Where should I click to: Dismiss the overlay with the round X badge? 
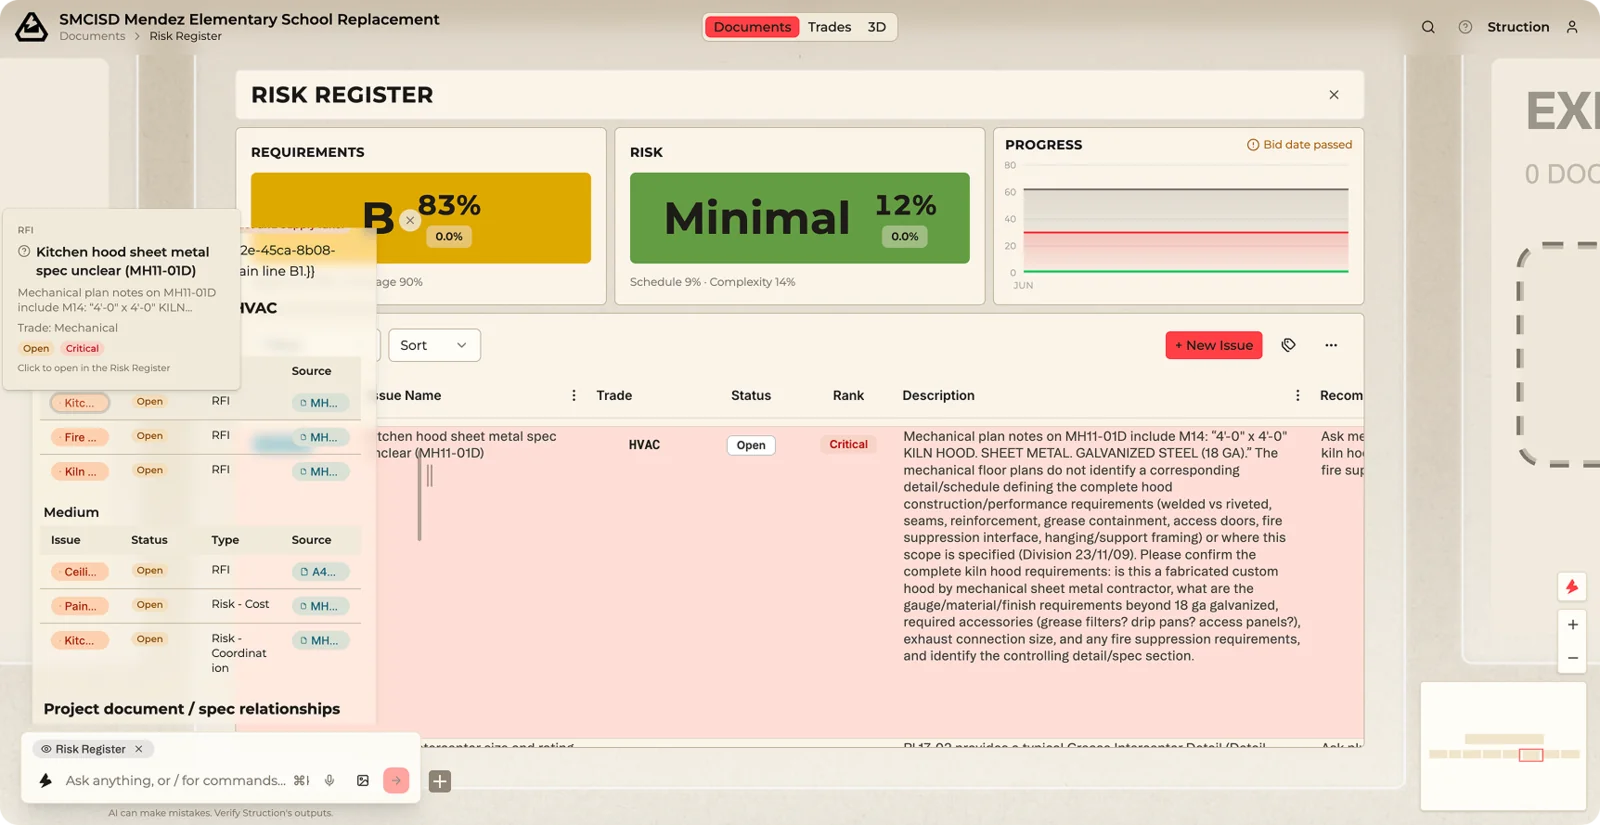(x=410, y=221)
